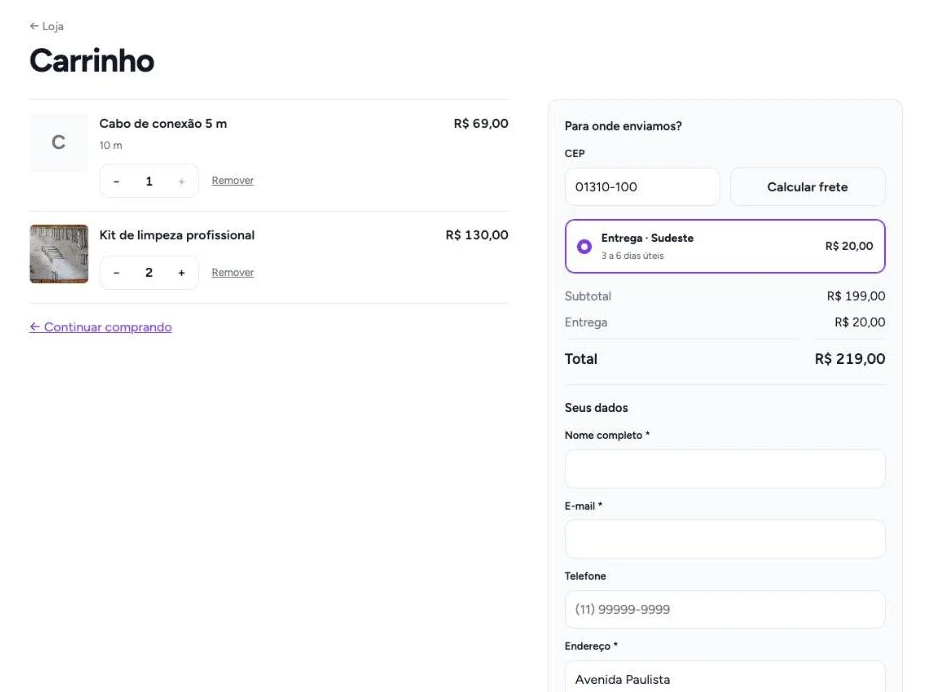Click the Calcular frete button
The width and height of the screenshot is (930, 692).
coord(807,187)
